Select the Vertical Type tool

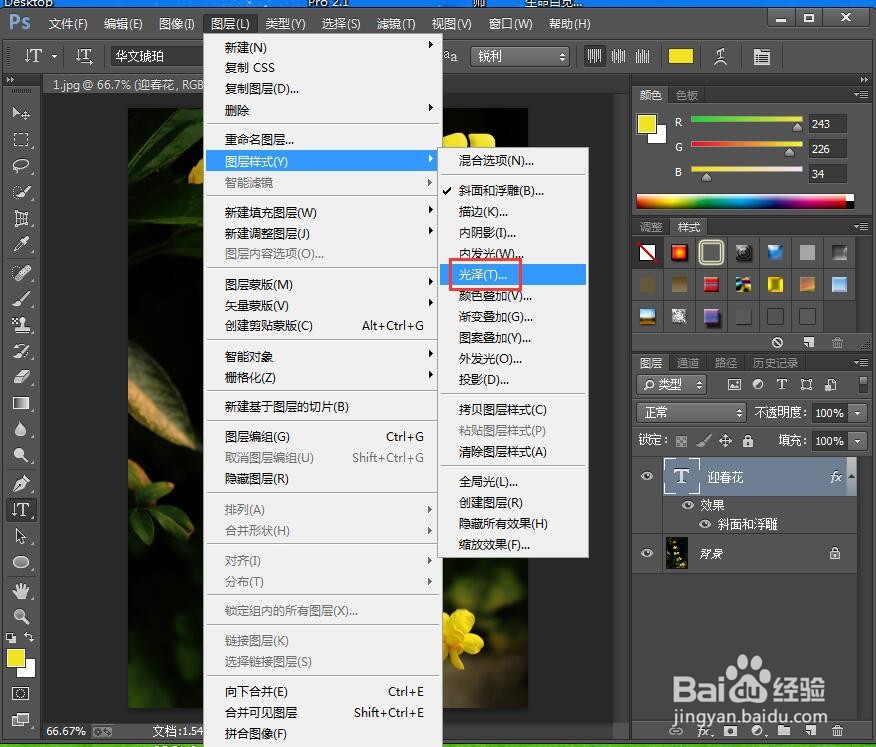tap(21, 510)
